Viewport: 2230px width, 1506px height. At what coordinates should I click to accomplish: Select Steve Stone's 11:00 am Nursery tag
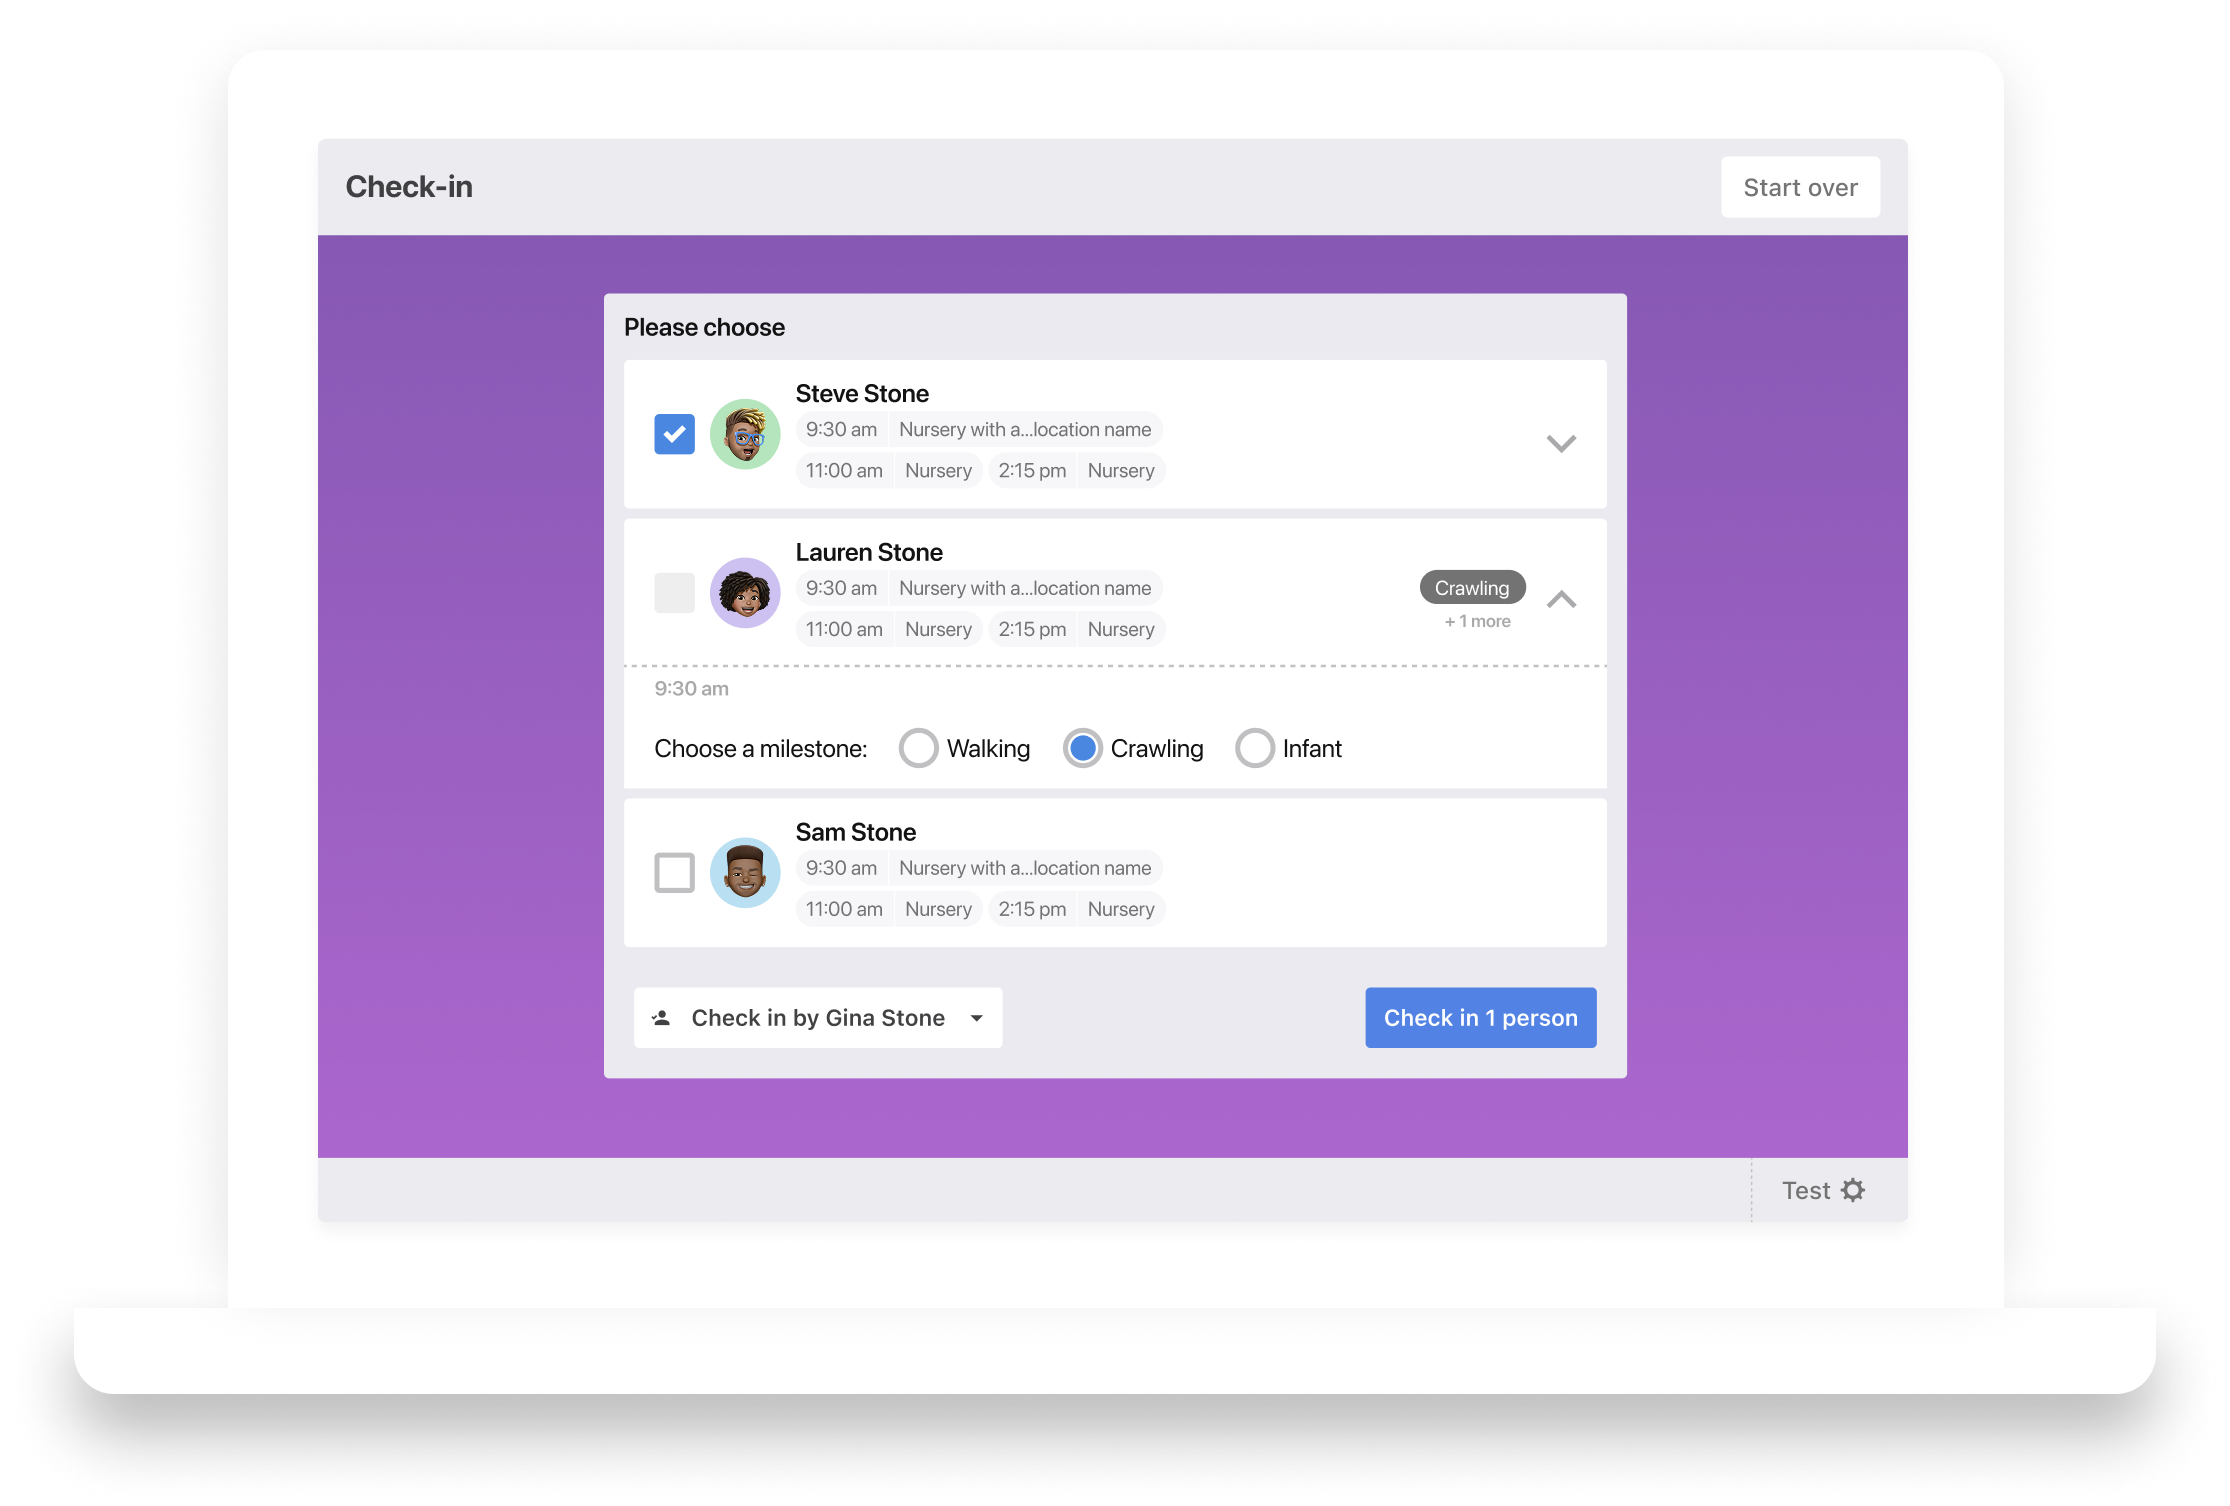tap(889, 471)
